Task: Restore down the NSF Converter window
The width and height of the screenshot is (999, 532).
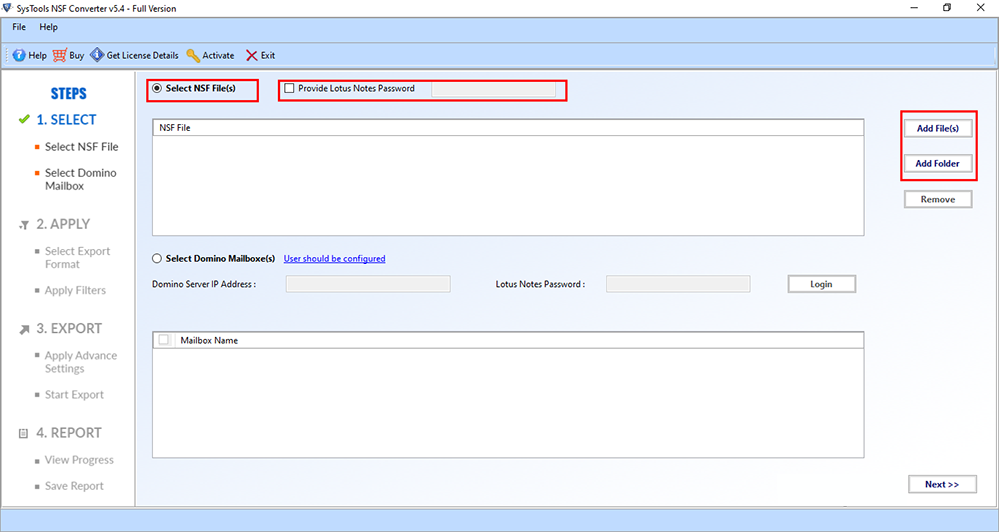Action: (x=947, y=8)
